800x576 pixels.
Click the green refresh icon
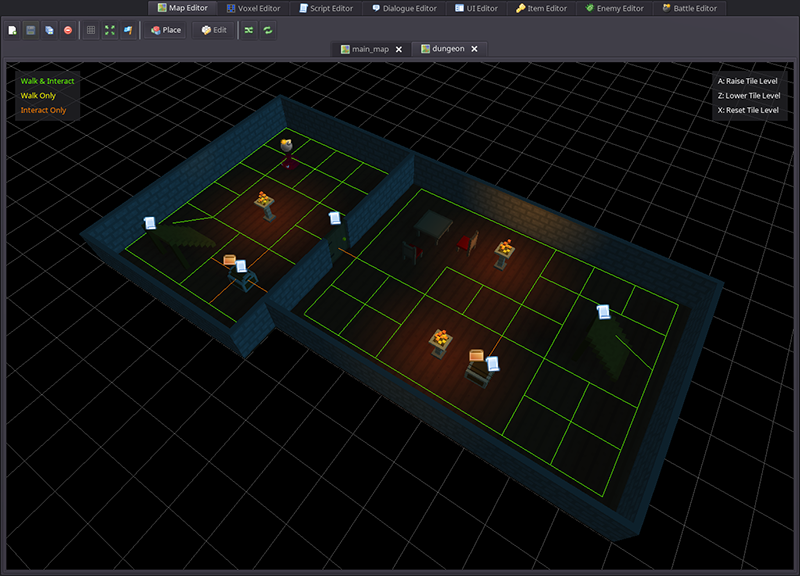click(267, 30)
